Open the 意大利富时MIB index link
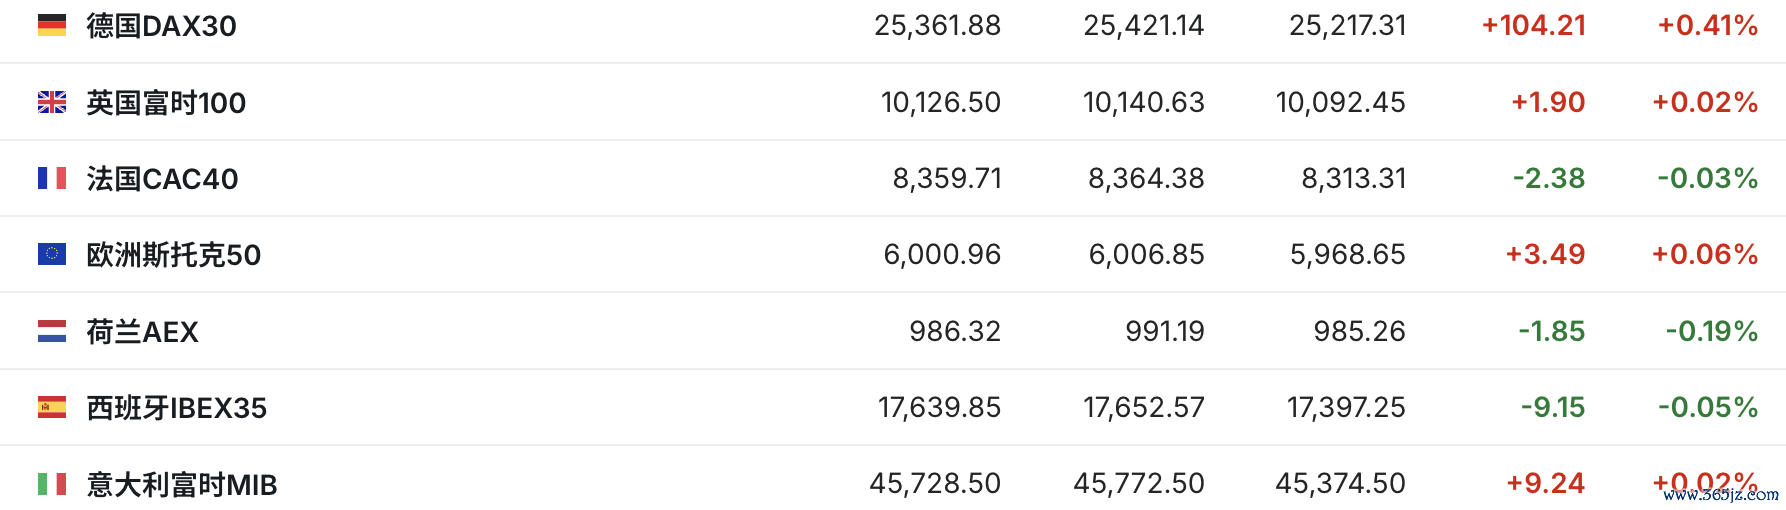This screenshot has height=510, width=1786. (x=181, y=485)
